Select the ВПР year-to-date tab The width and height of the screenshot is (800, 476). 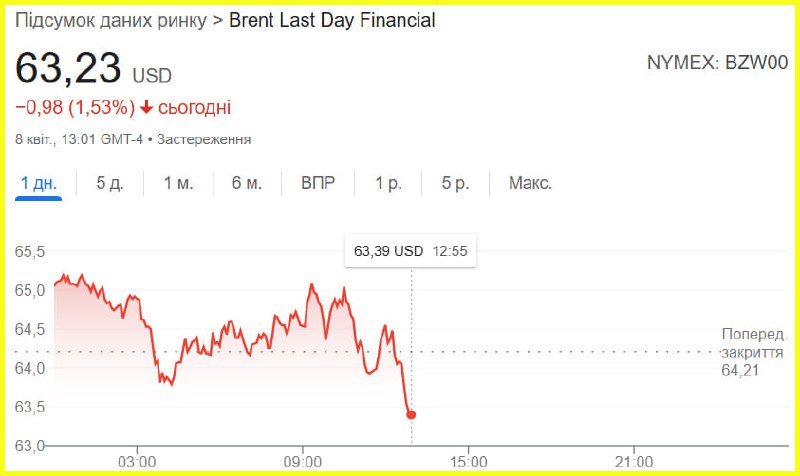pyautogui.click(x=318, y=183)
